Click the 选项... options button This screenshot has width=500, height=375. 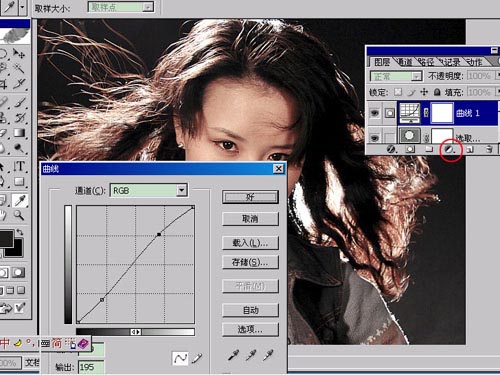pyautogui.click(x=250, y=330)
